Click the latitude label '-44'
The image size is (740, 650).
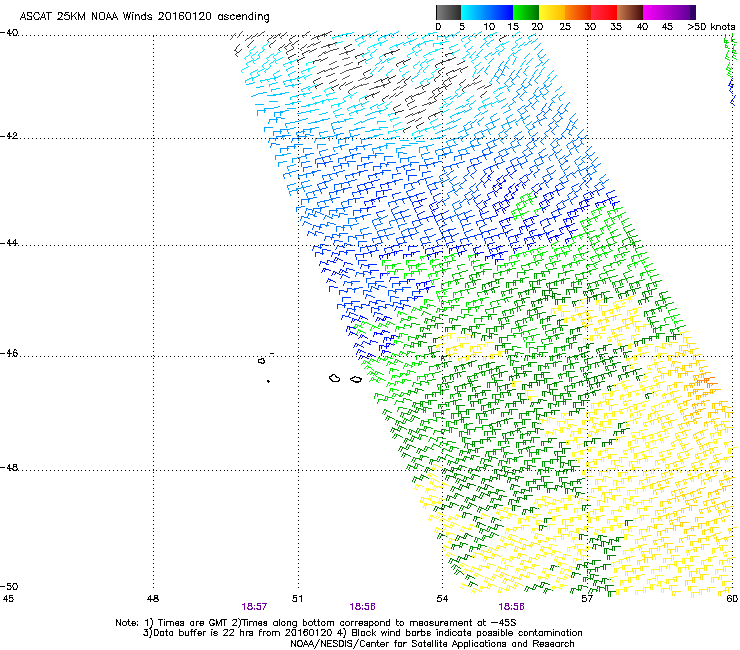click(x=9, y=243)
